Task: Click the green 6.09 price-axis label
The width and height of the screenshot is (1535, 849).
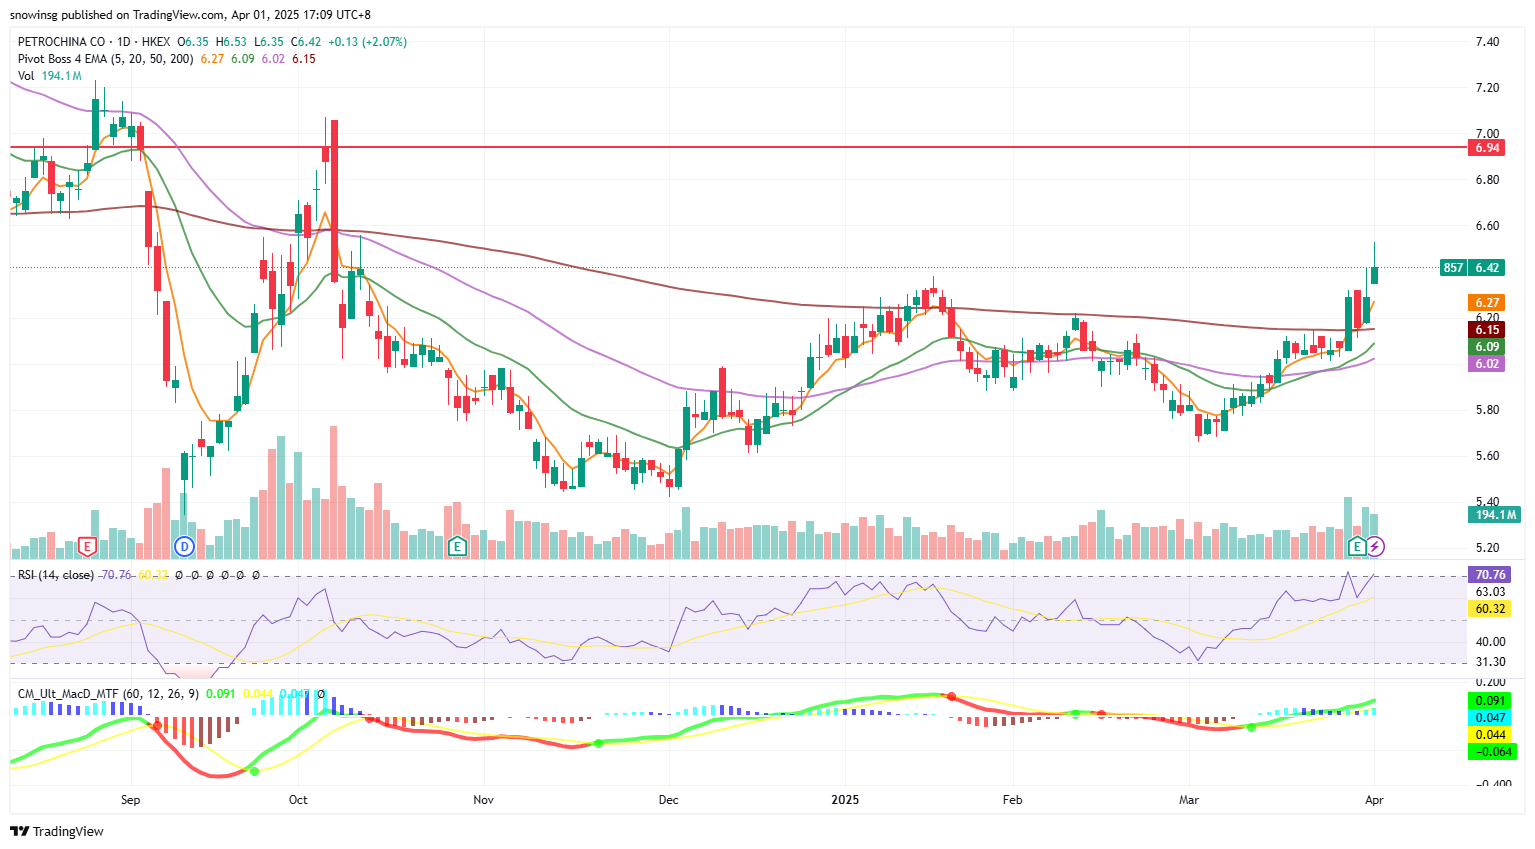Action: [x=1487, y=347]
